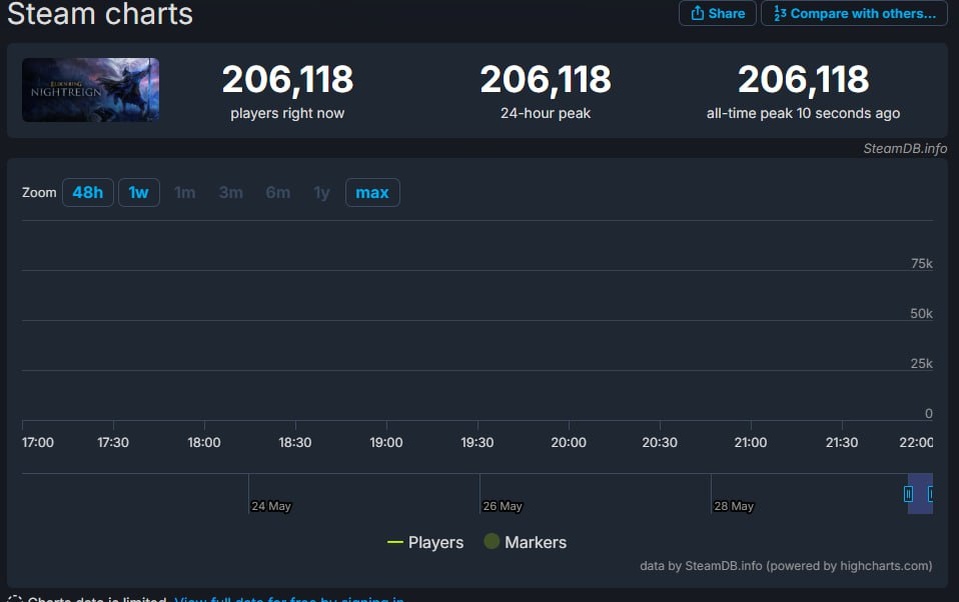Click the 28 May navigator label
The height and width of the screenshot is (602, 959).
coord(734,506)
